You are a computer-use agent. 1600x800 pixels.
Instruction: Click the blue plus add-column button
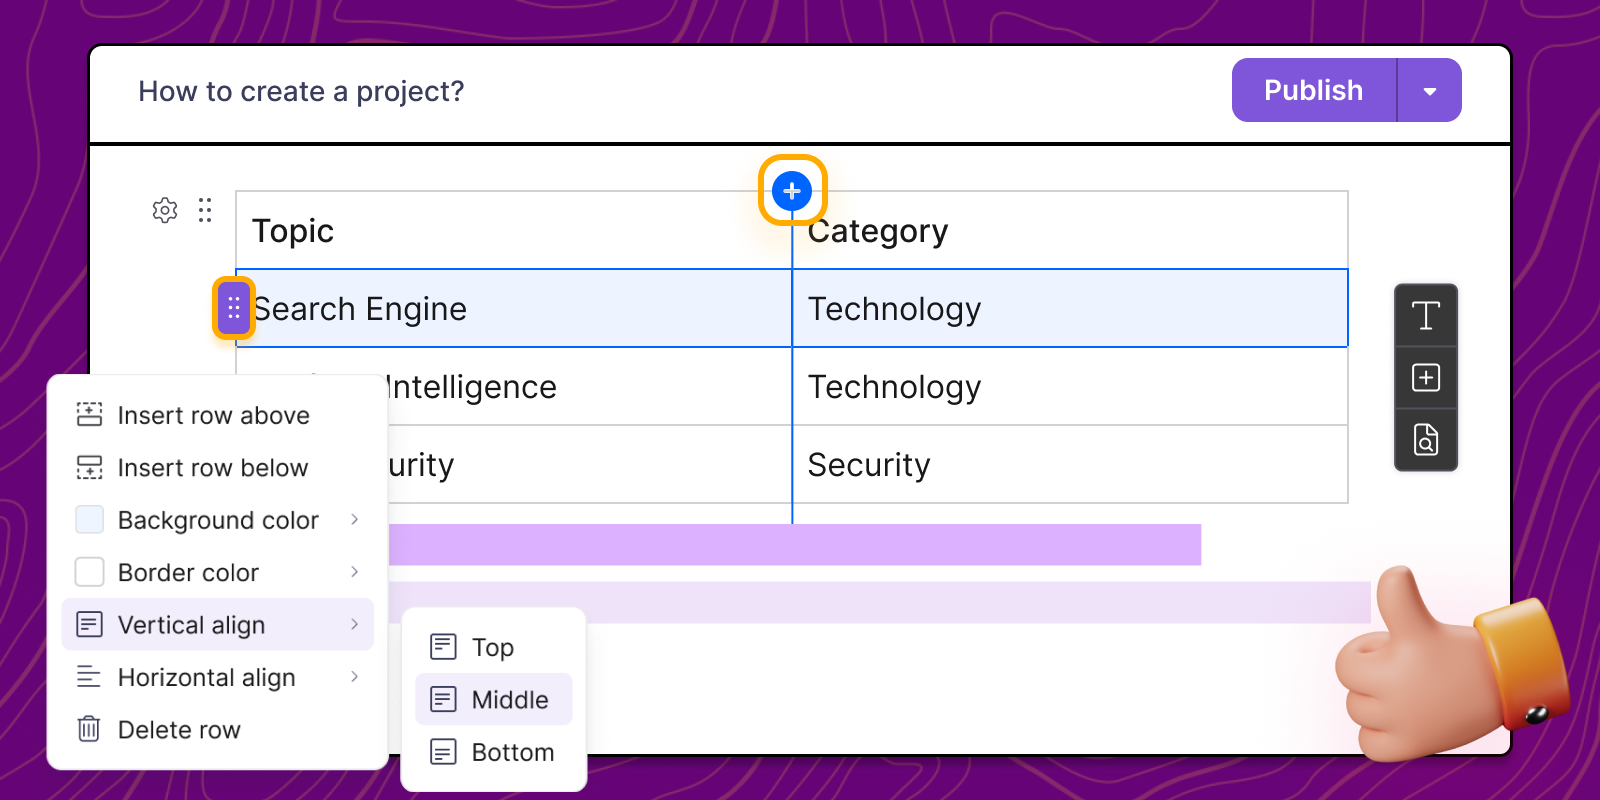pyautogui.click(x=792, y=190)
